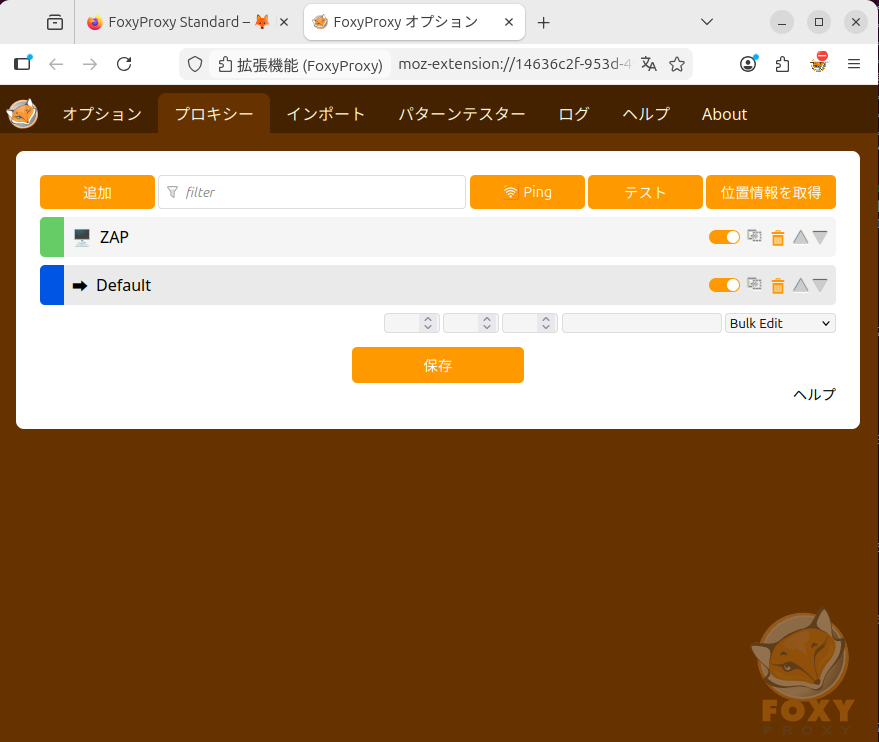879x742 pixels.
Task: Open the About tab
Action: pyautogui.click(x=724, y=114)
